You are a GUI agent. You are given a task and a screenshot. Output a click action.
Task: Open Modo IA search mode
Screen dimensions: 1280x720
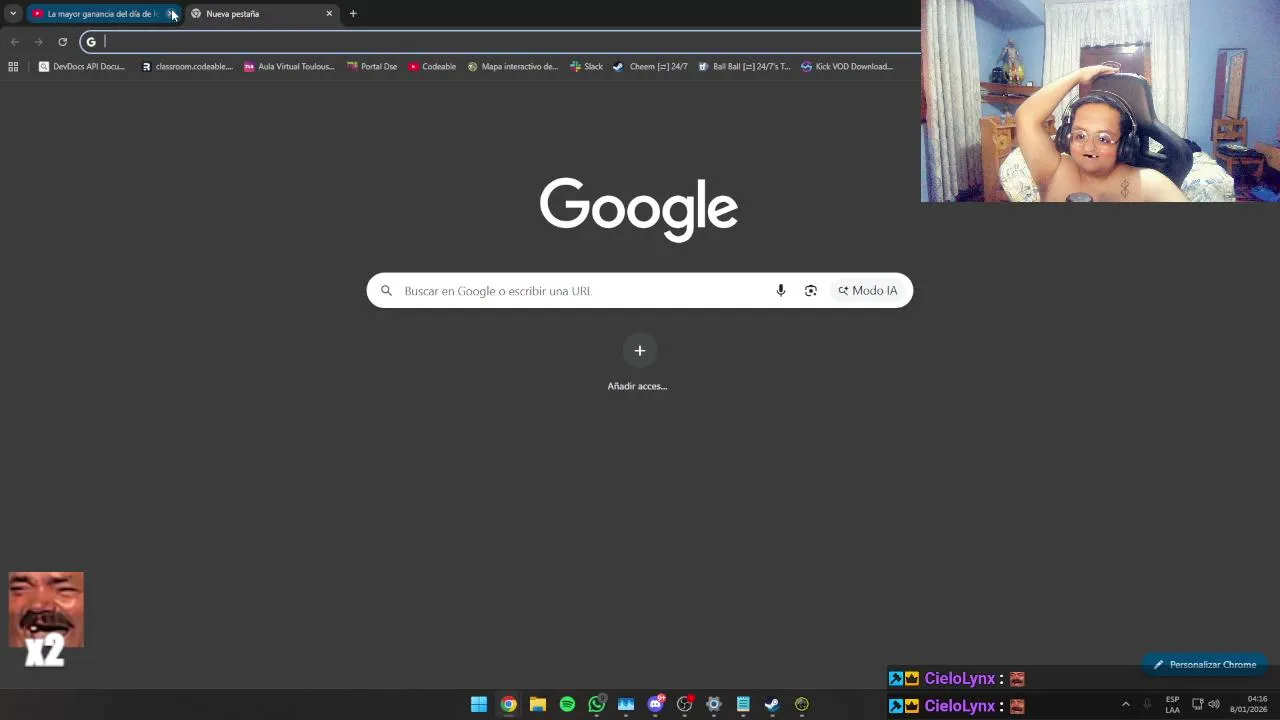pyautogui.click(x=868, y=291)
